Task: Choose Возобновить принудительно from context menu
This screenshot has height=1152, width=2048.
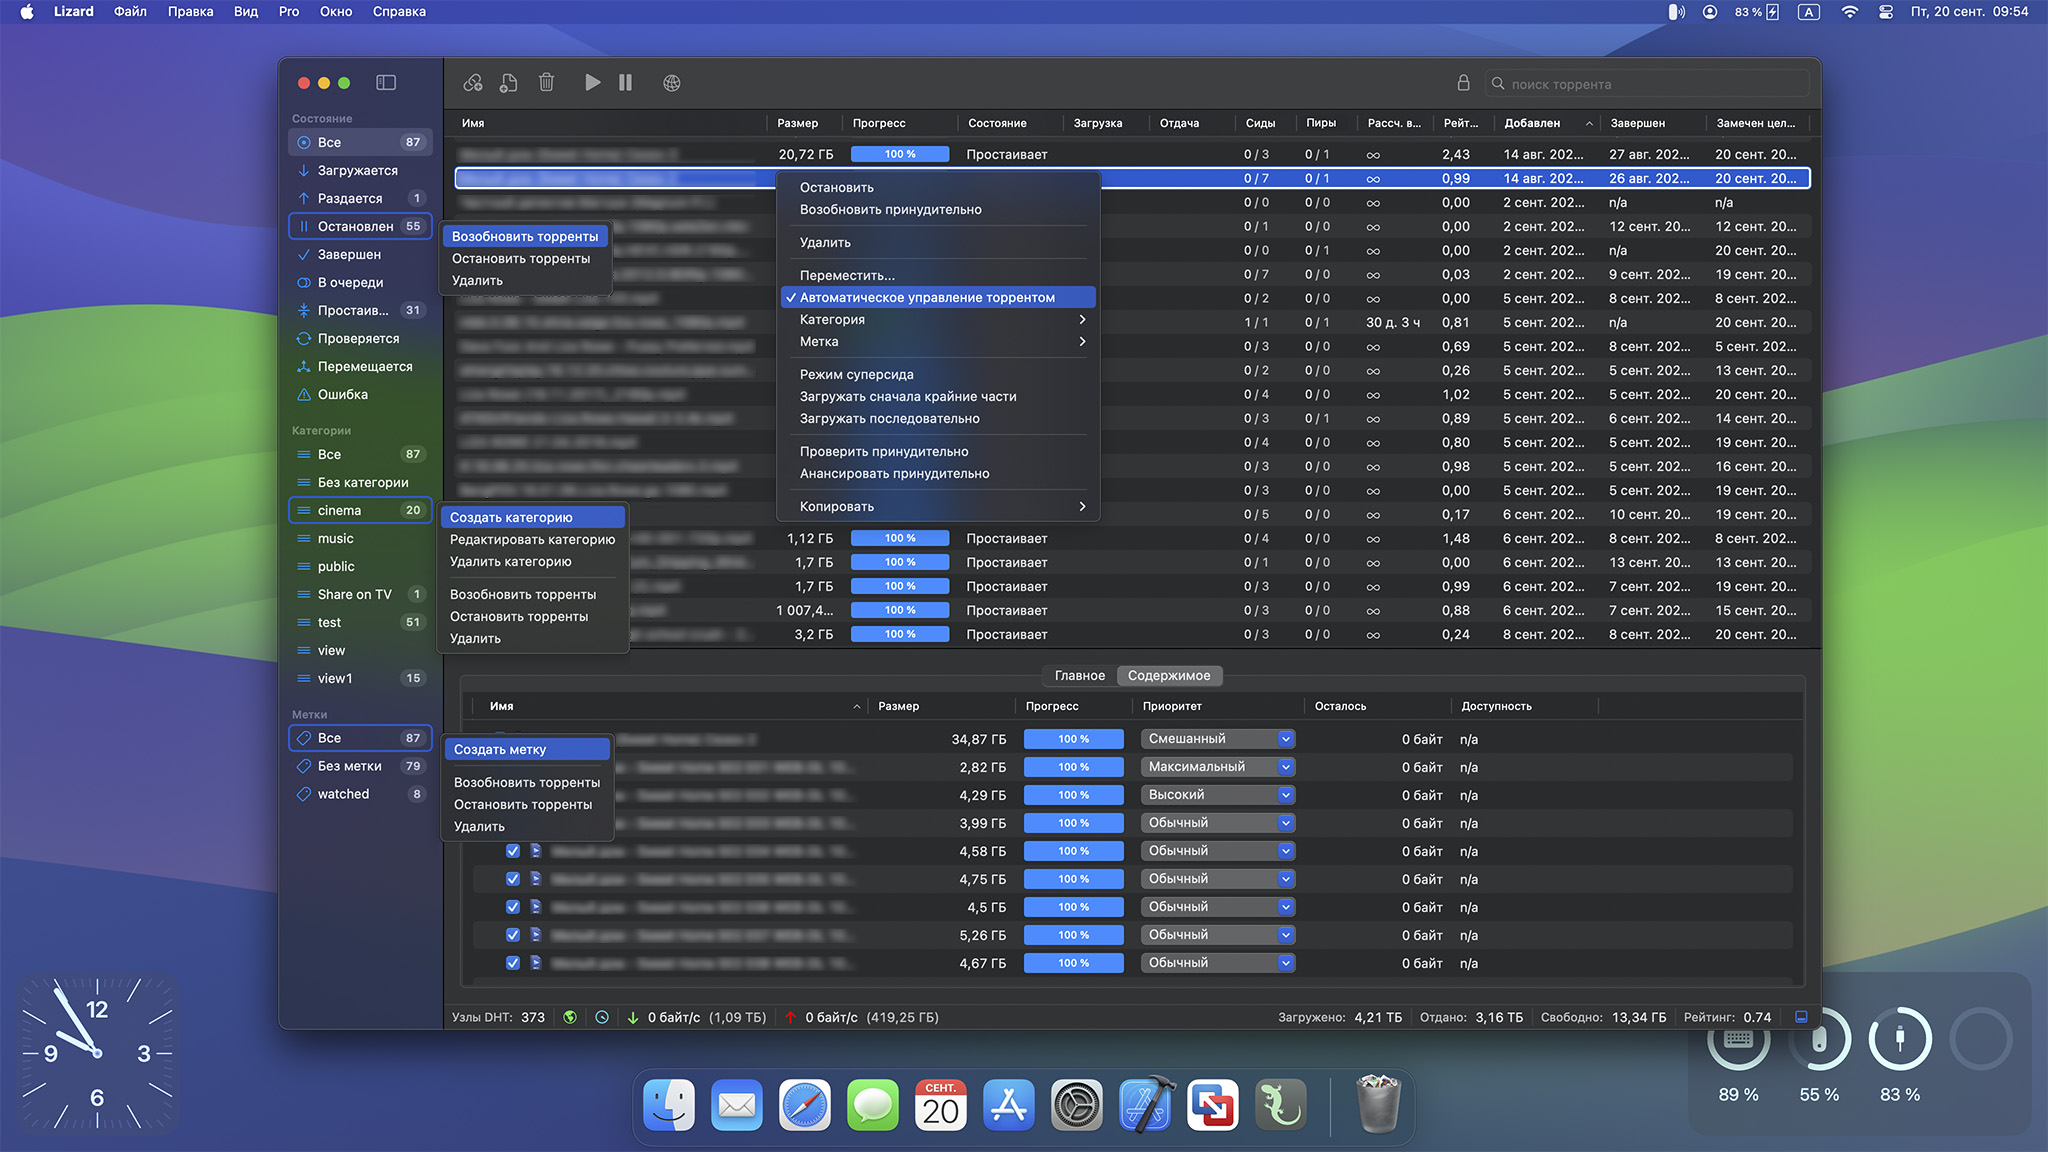Action: point(938,209)
